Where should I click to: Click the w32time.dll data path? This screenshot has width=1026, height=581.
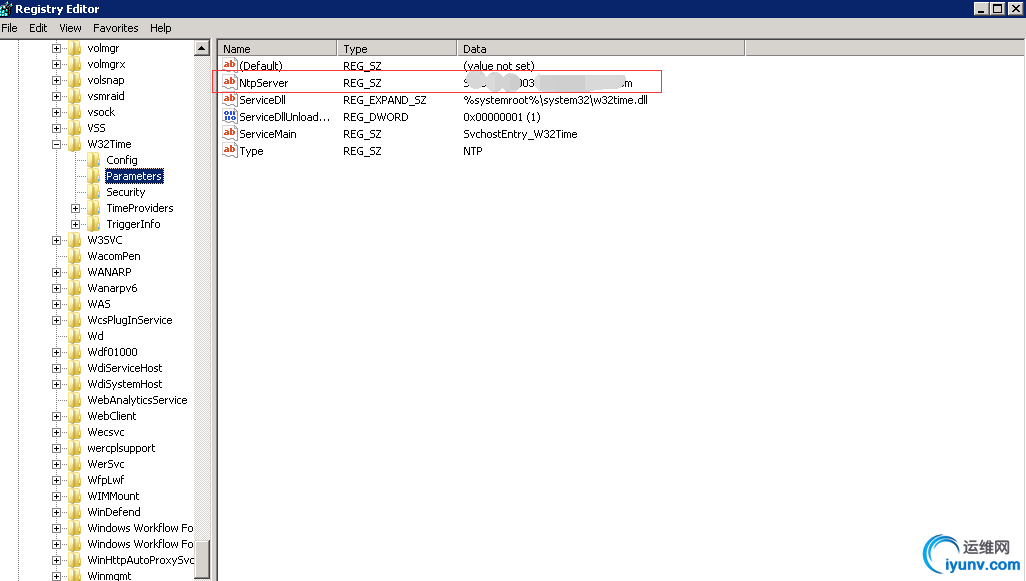[555, 100]
